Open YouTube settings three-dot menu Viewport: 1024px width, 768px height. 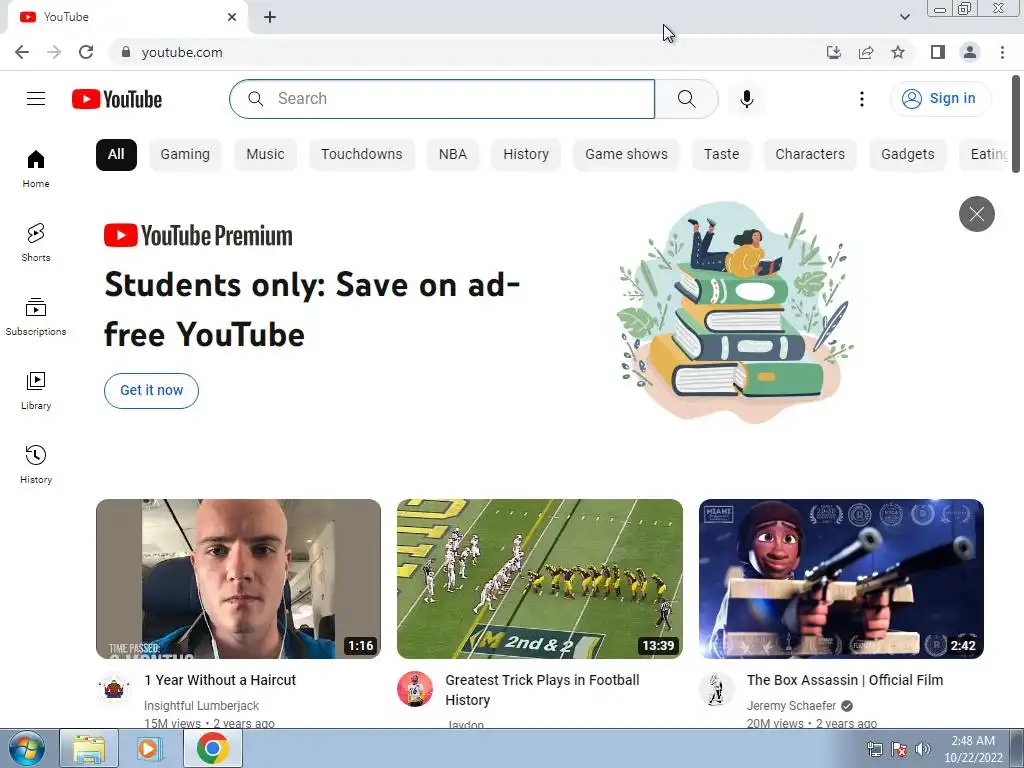pyautogui.click(x=862, y=99)
